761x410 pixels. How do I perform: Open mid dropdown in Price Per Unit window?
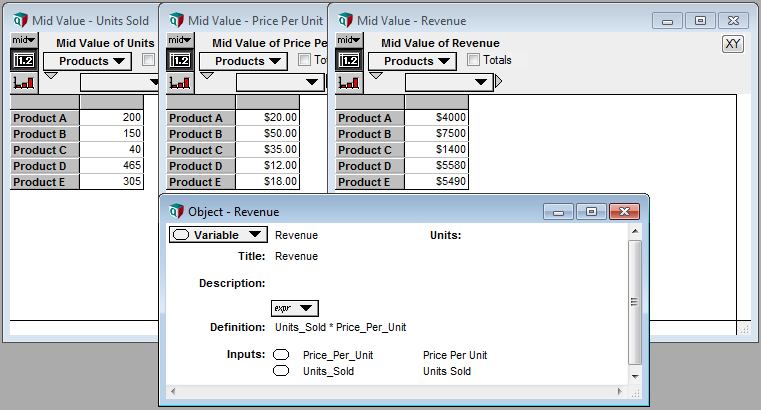click(180, 40)
